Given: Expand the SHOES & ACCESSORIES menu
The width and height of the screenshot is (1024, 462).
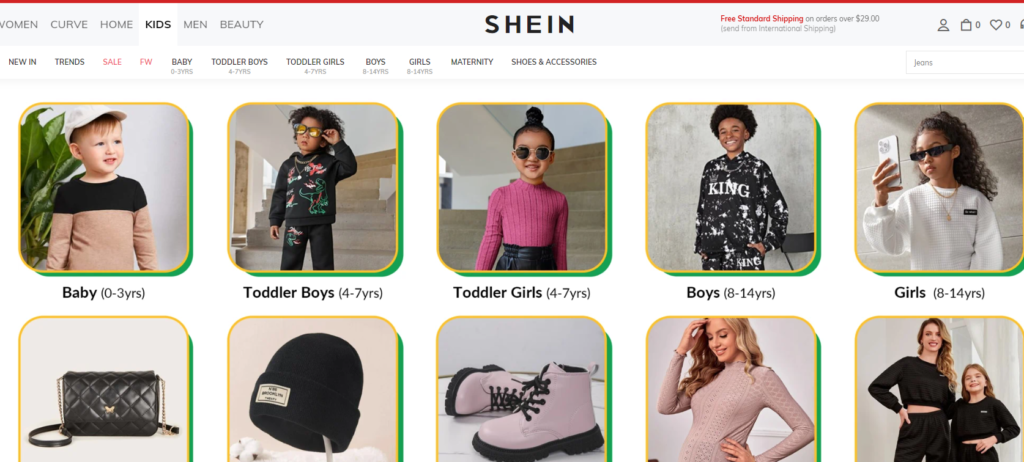Looking at the screenshot, I should point(554,62).
